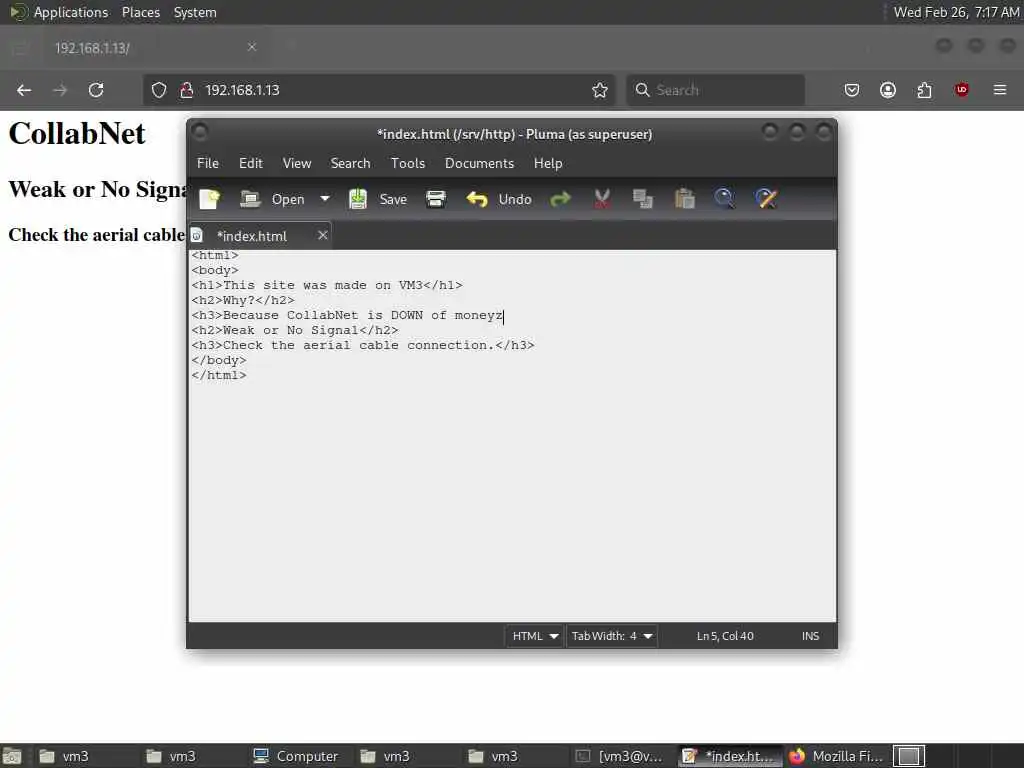Close the 192.168.1.13/ browser tab
Viewport: 1024px width, 768px height.
[x=252, y=47]
